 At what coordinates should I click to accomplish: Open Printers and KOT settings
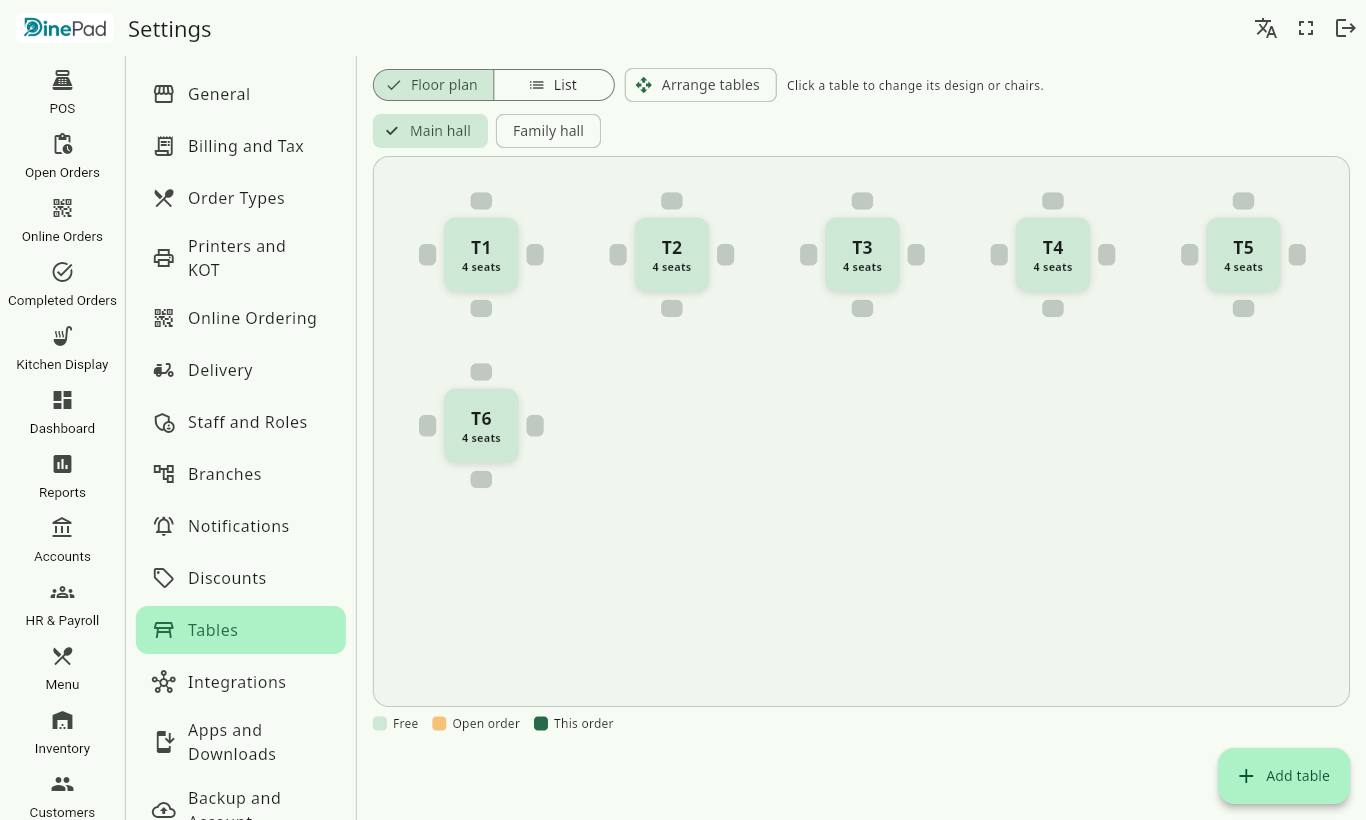tap(241, 258)
